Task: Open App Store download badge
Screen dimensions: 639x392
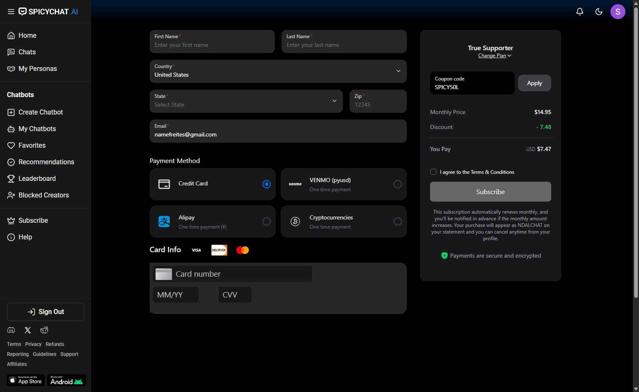Action: tap(26, 381)
